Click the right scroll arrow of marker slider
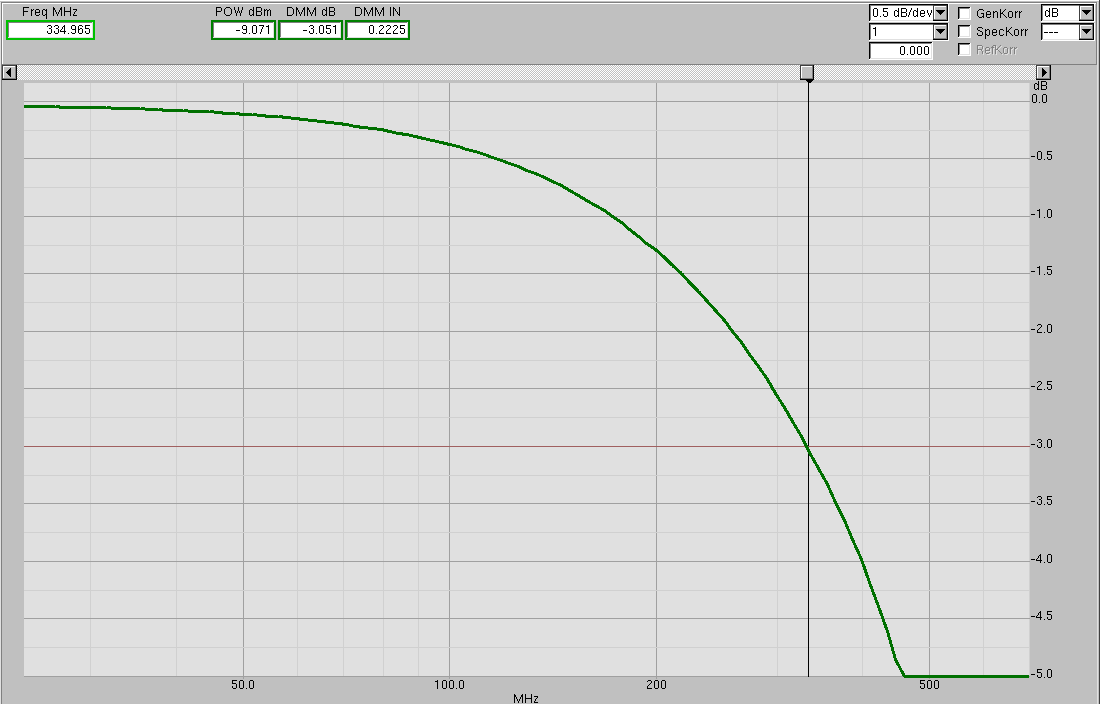1100x704 pixels. (1044, 72)
